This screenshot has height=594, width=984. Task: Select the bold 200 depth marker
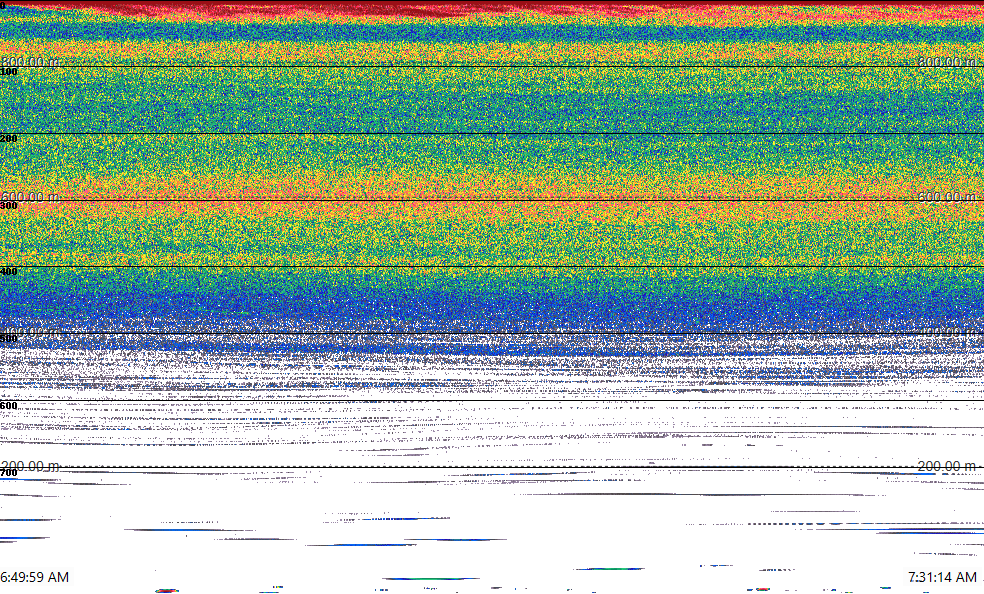pyautogui.click(x=9, y=139)
